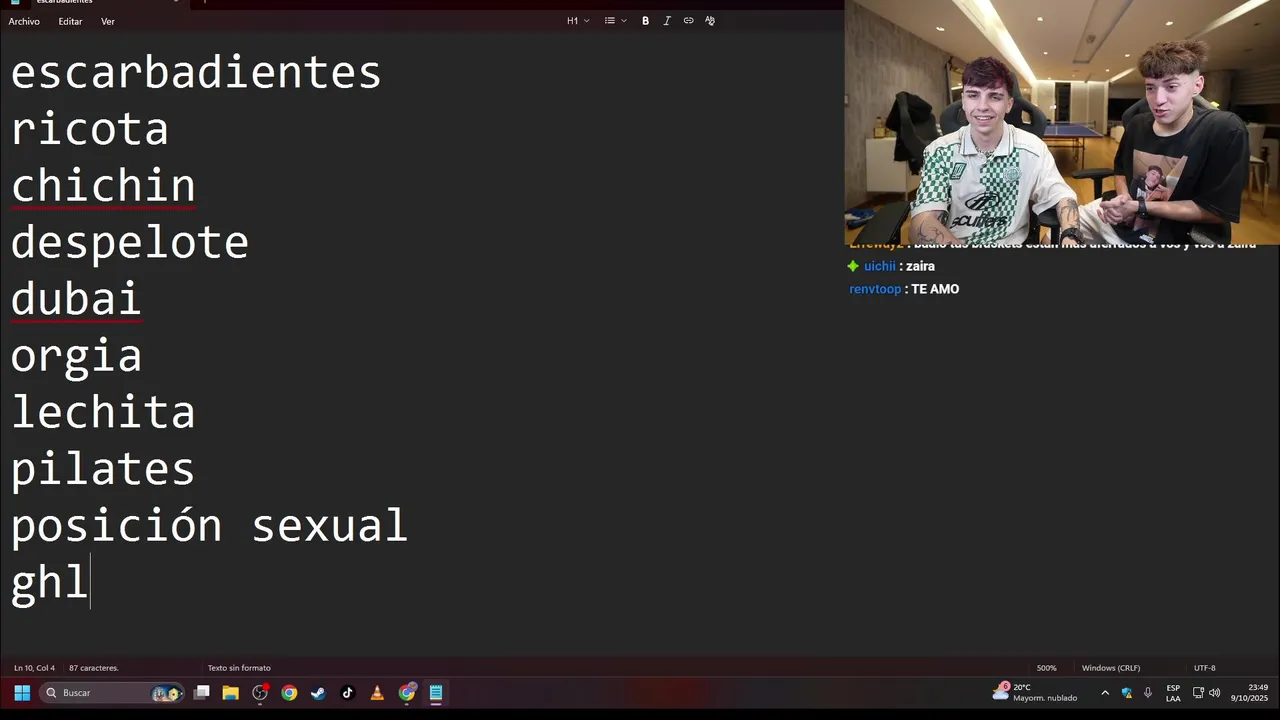Viewport: 1280px width, 720px height.
Task: Toggle italic formatting in Notepad
Action: click(x=667, y=21)
